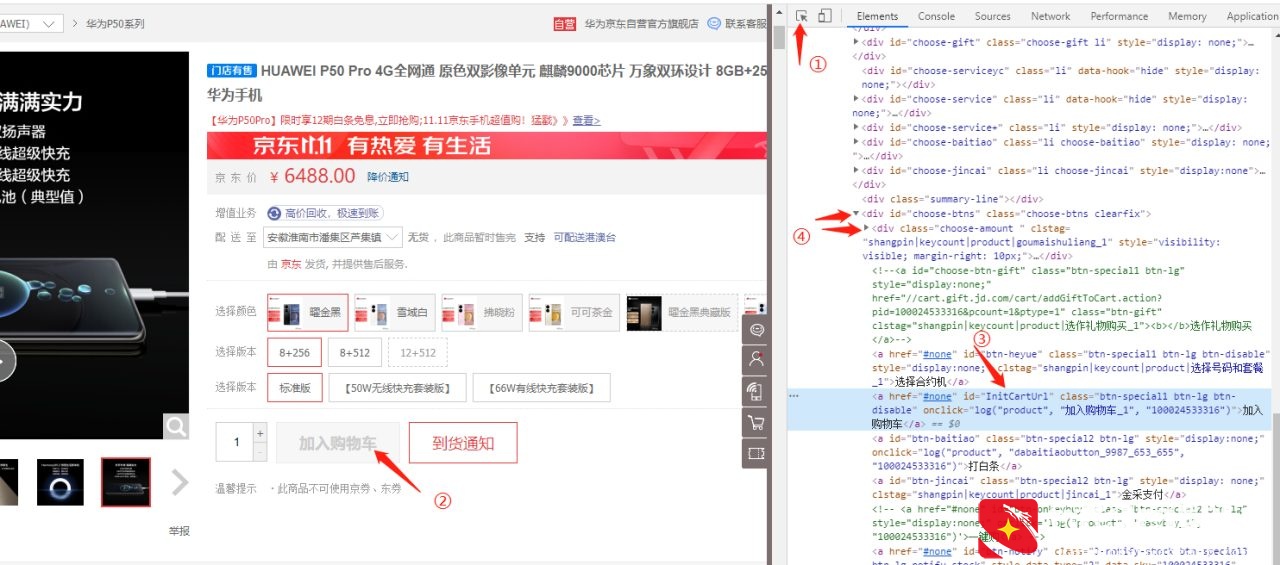Collapse the div id choose-btns node

[855, 213]
